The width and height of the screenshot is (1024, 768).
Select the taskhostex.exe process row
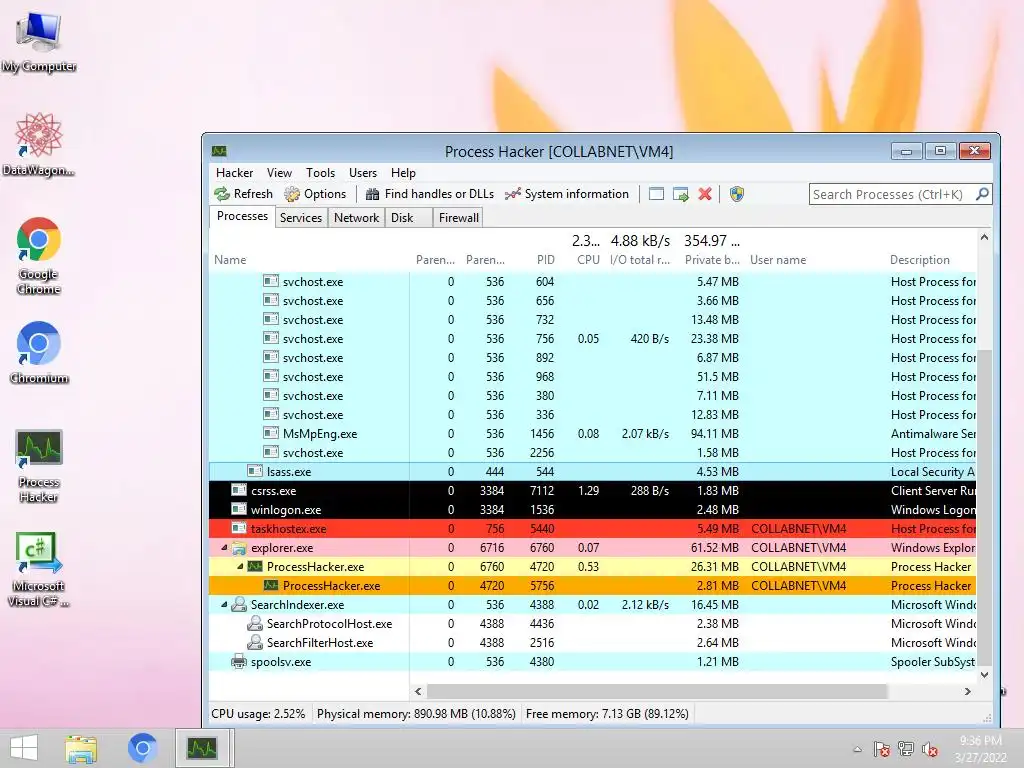tap(592, 529)
